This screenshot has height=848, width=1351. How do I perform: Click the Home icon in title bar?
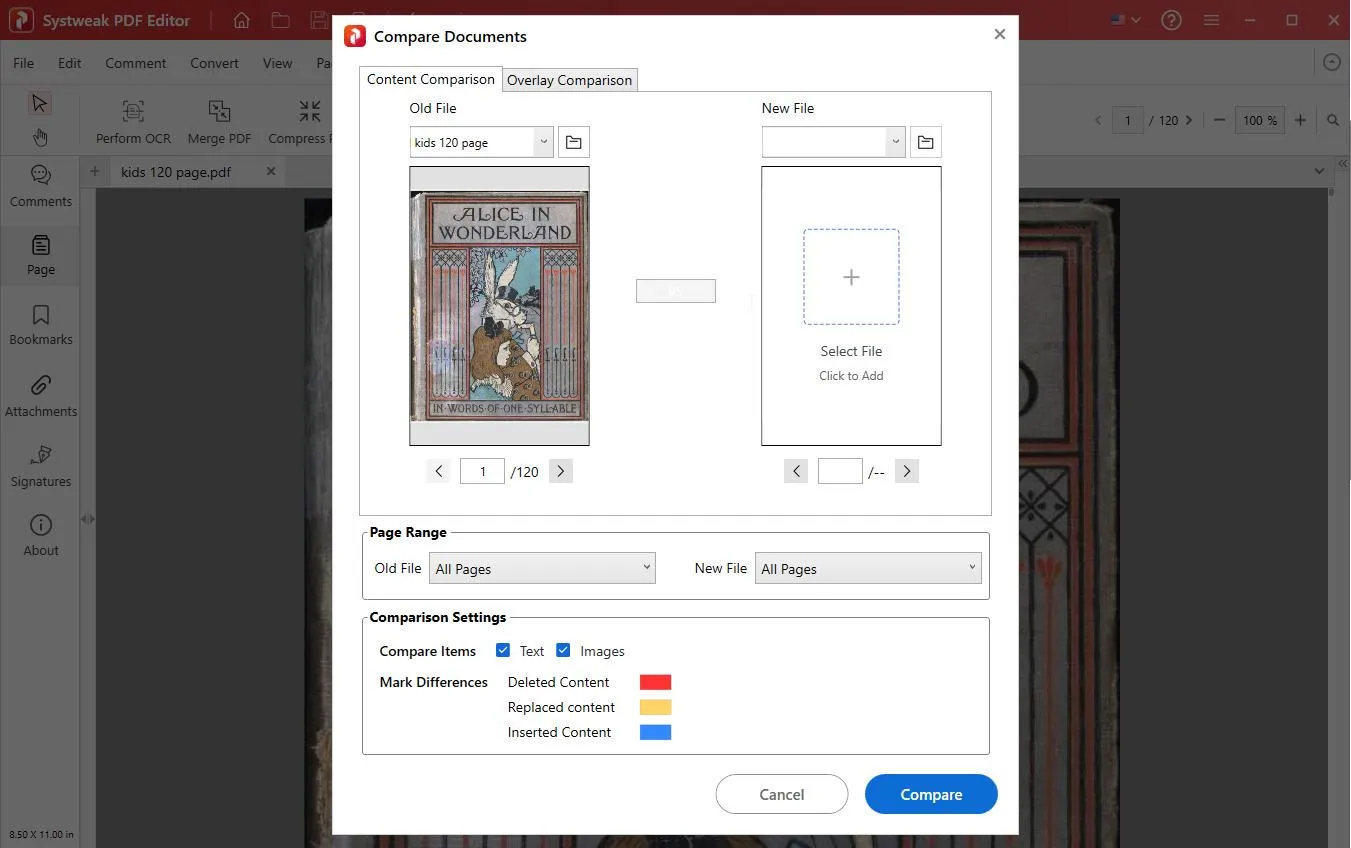click(241, 20)
